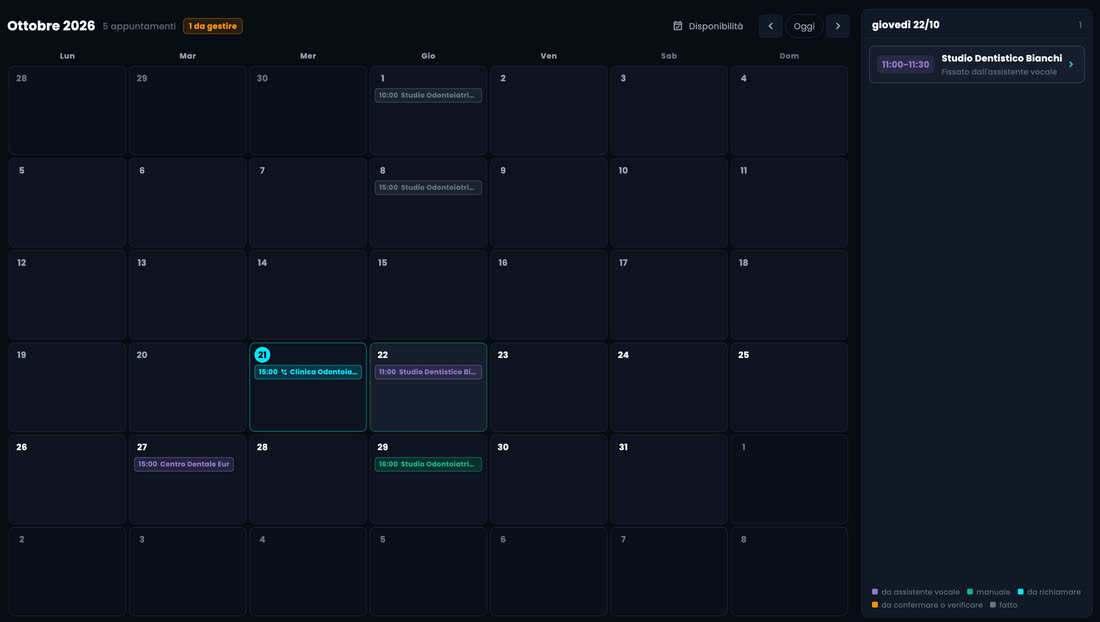This screenshot has width=1100, height=622.
Task: Click the gray 'fatto' legend swatch
Action: tap(993, 604)
